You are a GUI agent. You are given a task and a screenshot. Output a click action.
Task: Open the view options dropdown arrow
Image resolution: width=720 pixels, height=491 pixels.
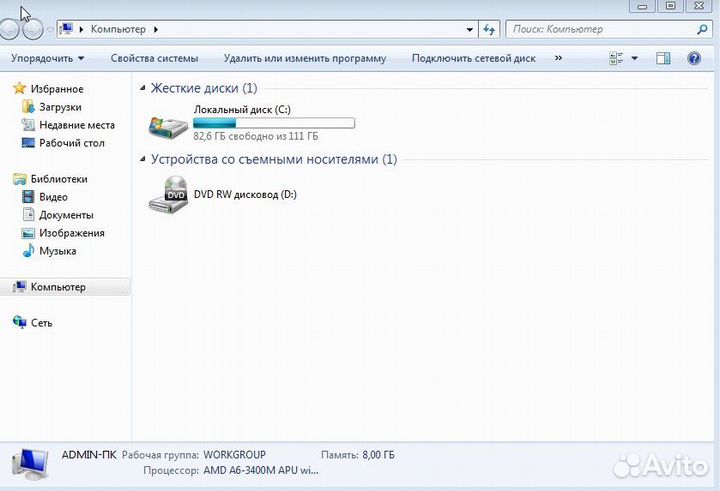pyautogui.click(x=634, y=58)
